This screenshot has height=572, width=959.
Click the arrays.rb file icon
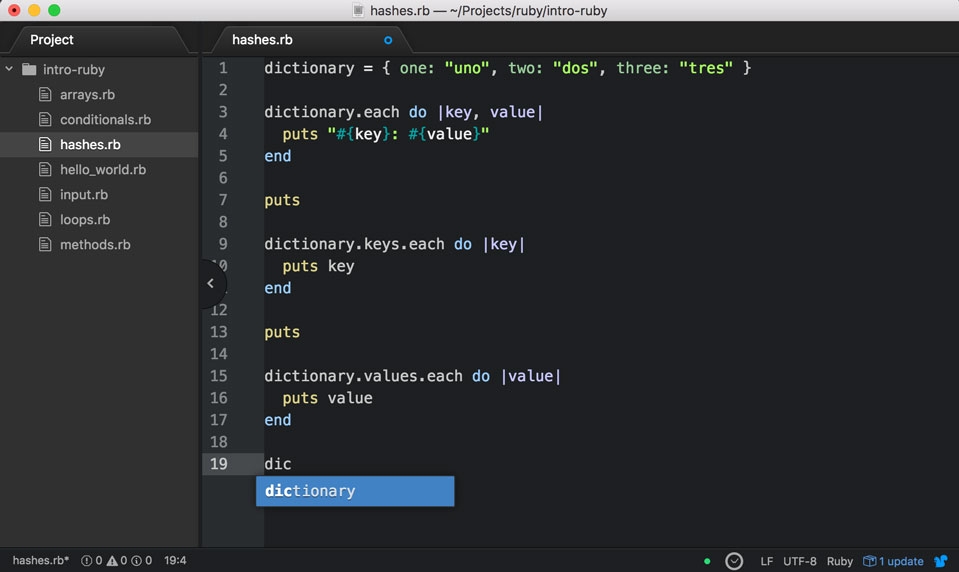click(x=45, y=95)
